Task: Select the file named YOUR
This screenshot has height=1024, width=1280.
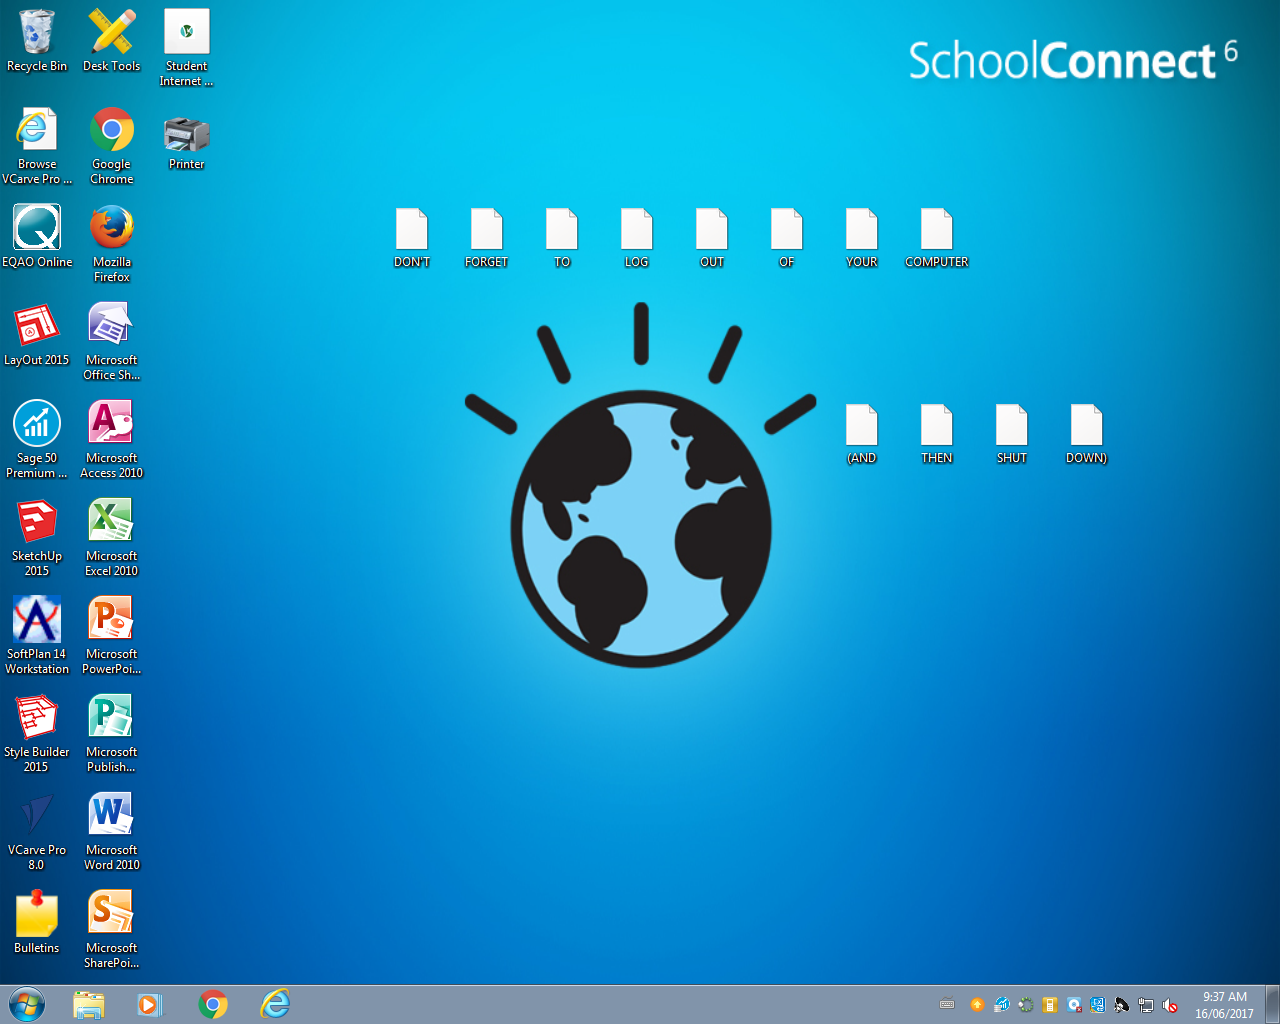Action: tap(862, 238)
